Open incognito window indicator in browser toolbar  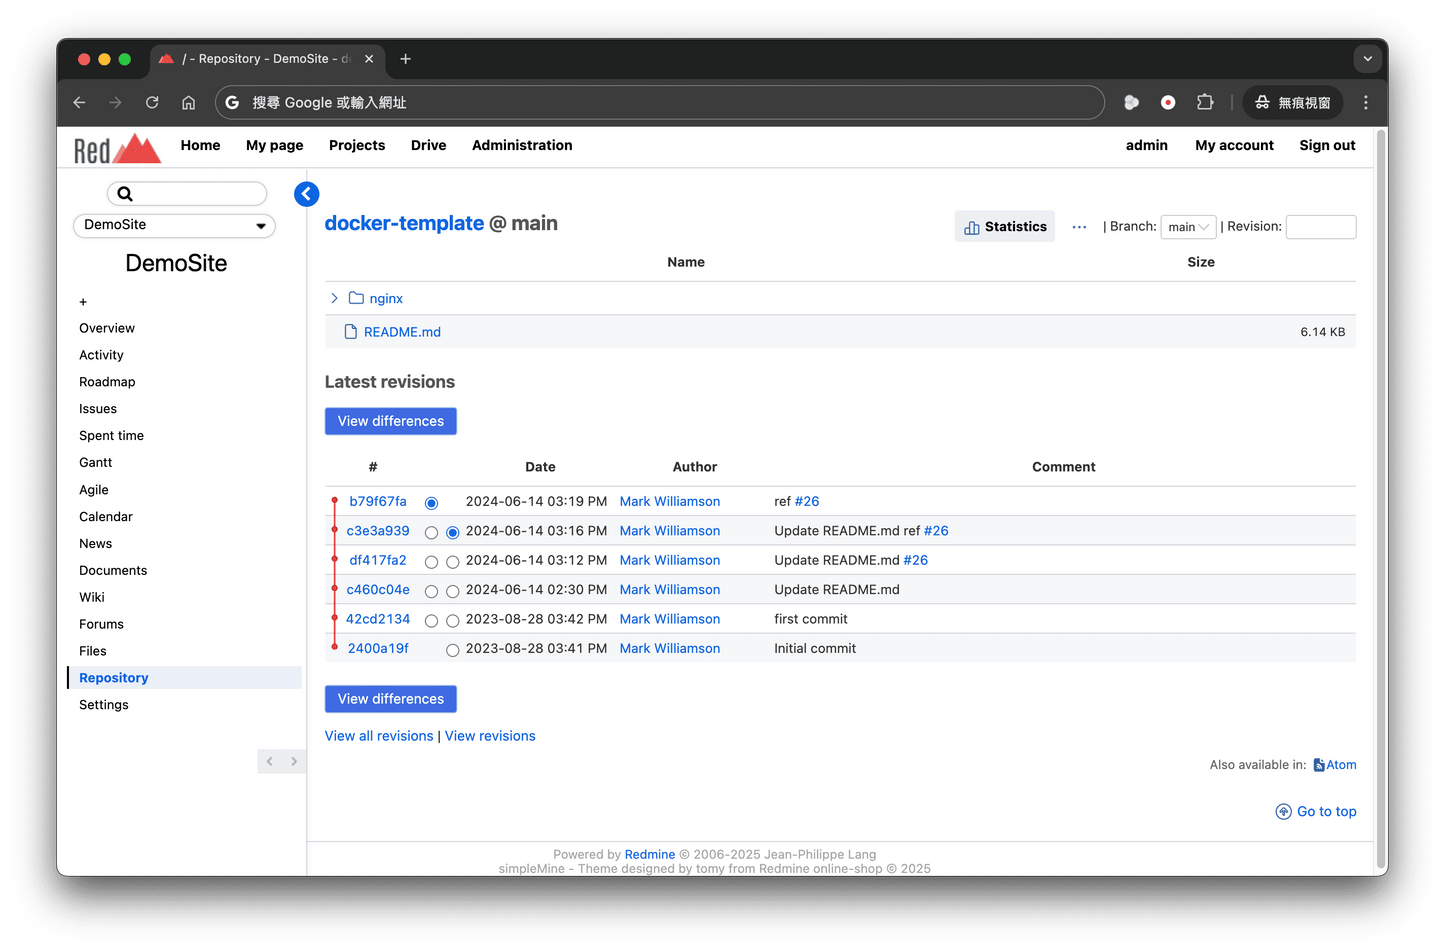1292,102
